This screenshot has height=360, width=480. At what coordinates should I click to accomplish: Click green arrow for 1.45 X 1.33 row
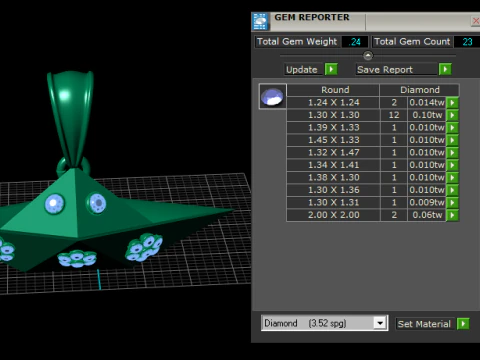(452, 140)
